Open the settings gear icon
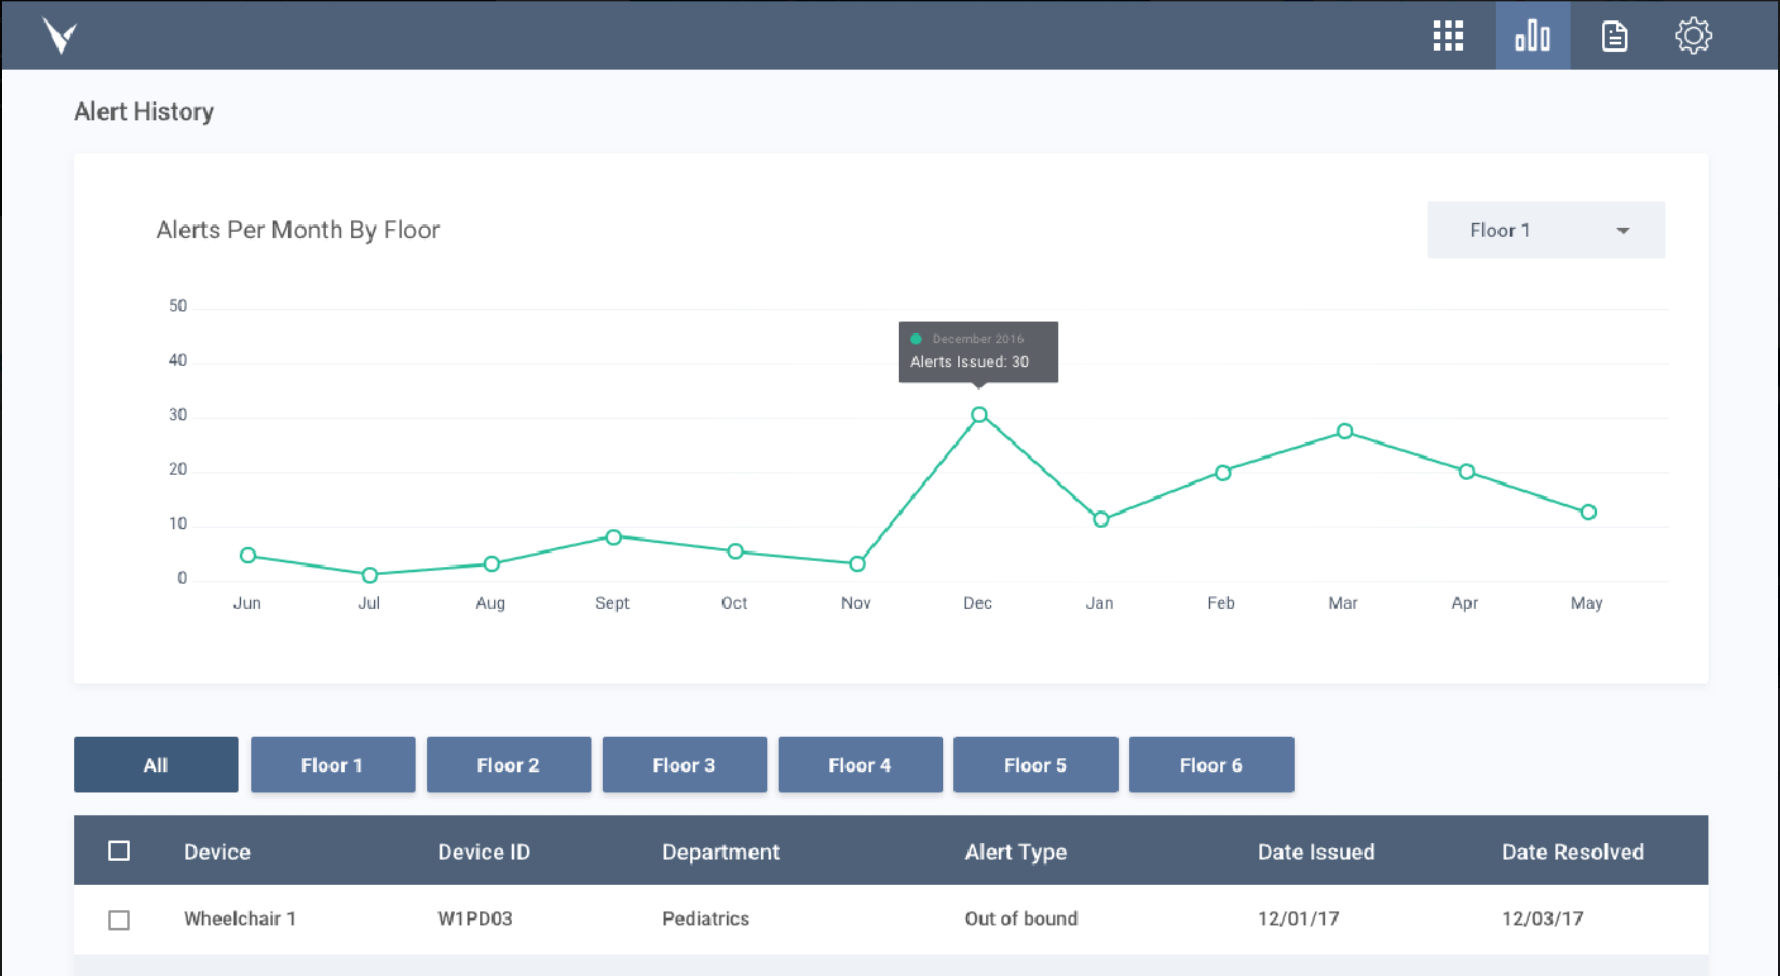Screen dimensions: 1780x976 [x=1693, y=36]
